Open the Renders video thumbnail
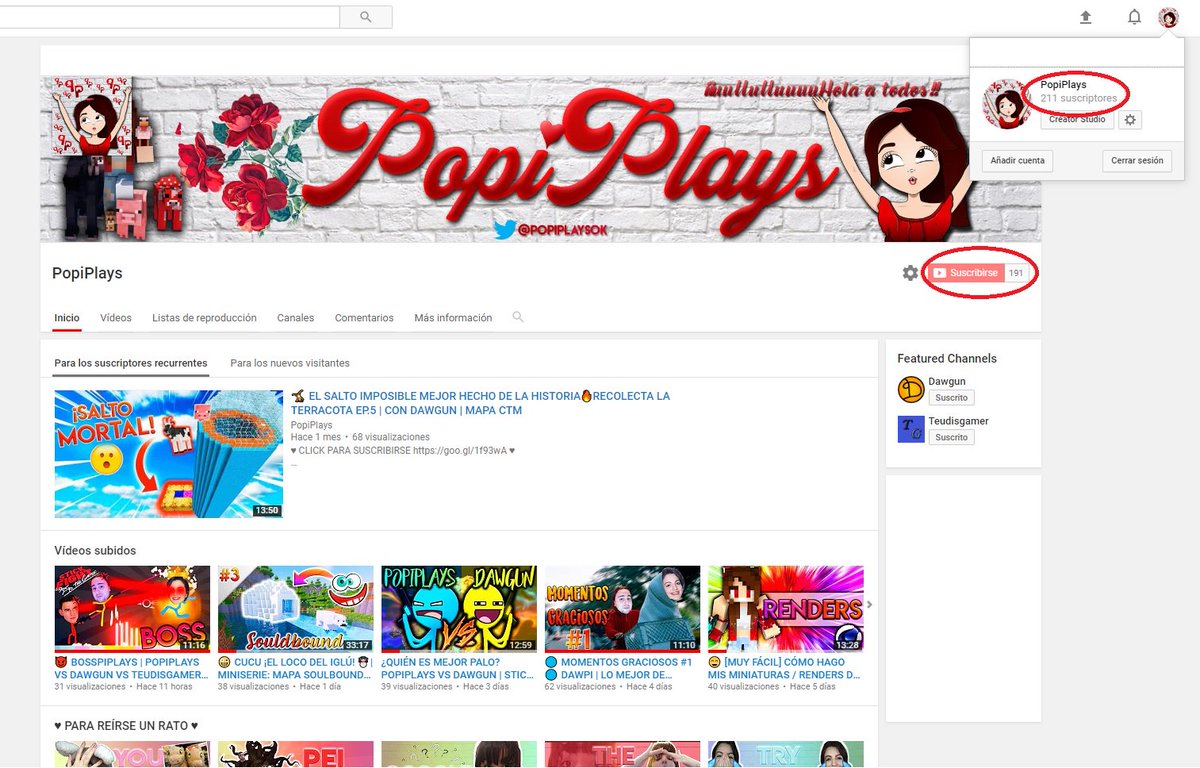This screenshot has height=768, width=1200. 785,609
